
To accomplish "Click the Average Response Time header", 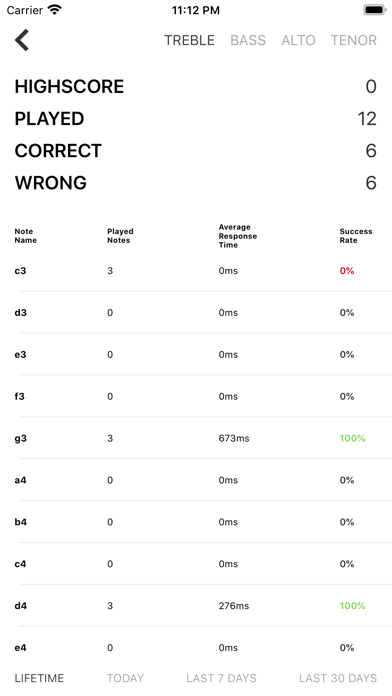I will pos(238,236).
